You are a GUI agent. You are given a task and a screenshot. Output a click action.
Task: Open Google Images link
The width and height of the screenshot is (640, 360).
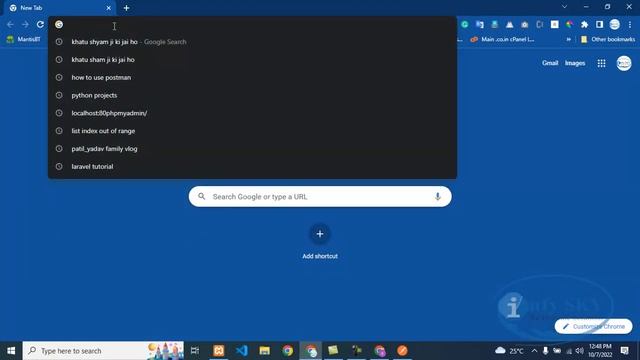(575, 63)
